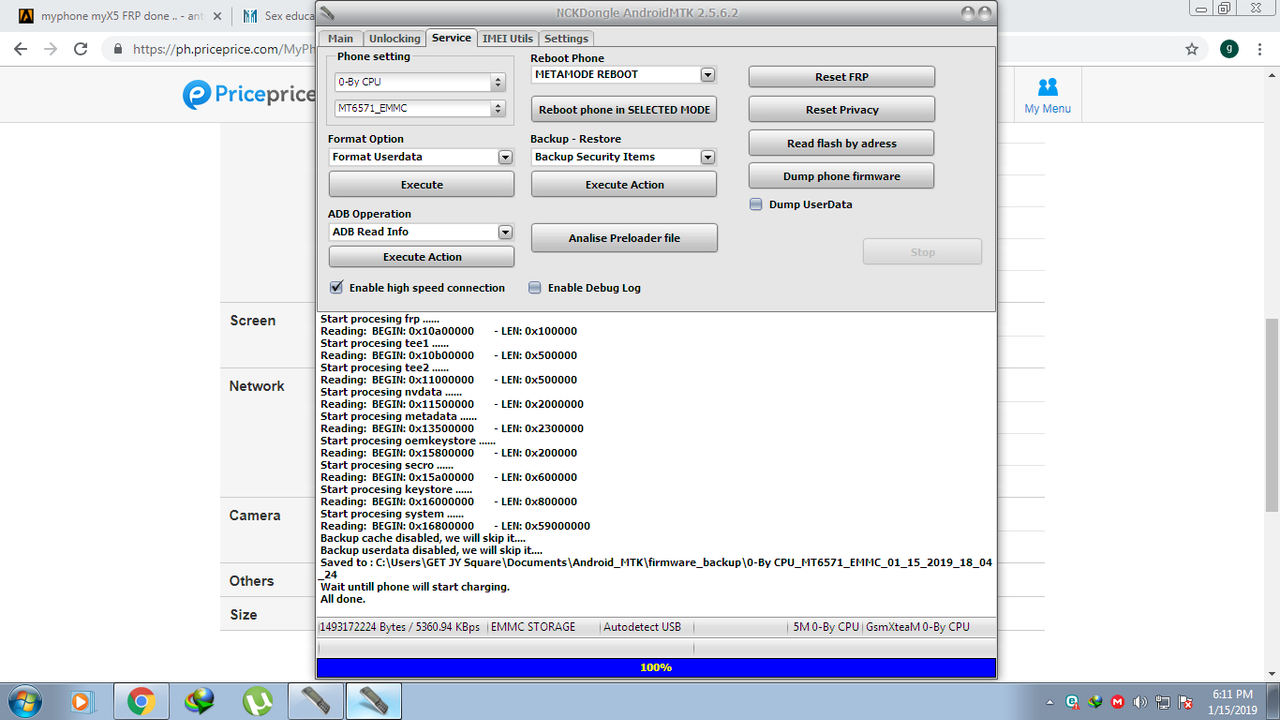Click the IDM tray icon
Viewport: 1280px width, 720px height.
coord(1095,702)
